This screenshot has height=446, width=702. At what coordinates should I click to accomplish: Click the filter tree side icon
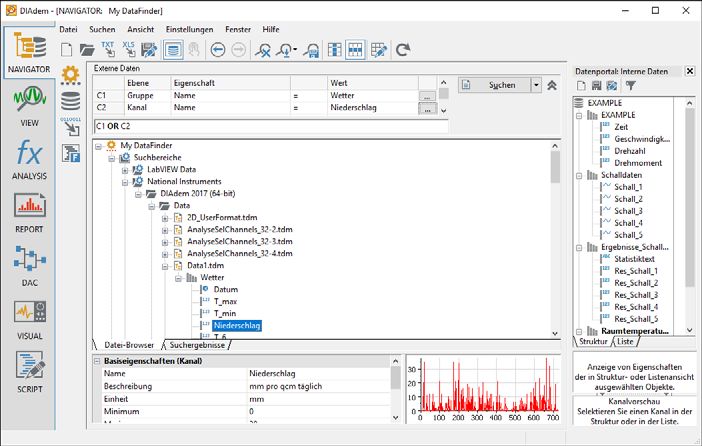coord(71,153)
